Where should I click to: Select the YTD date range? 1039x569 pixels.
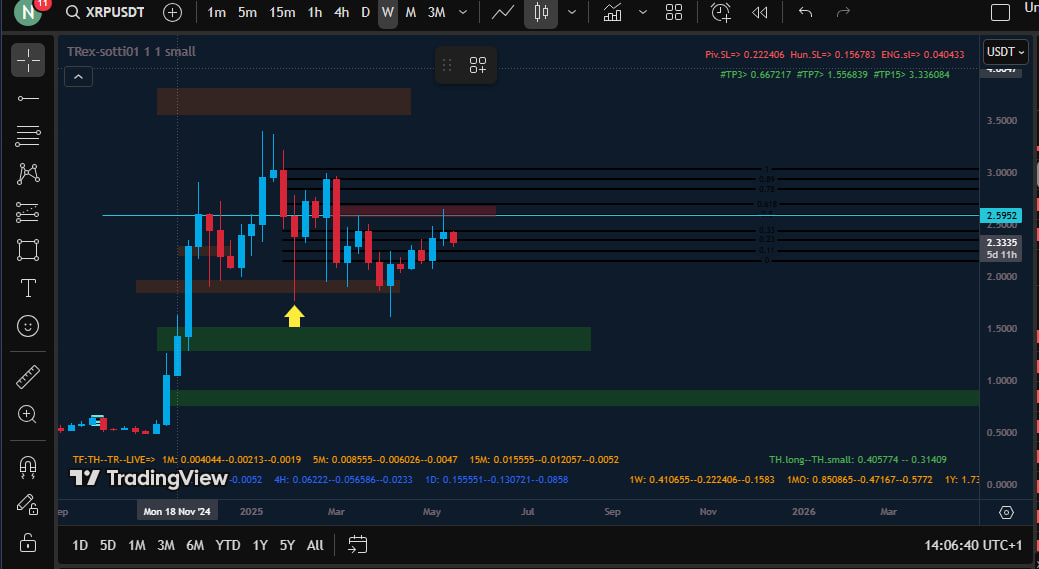[228, 545]
